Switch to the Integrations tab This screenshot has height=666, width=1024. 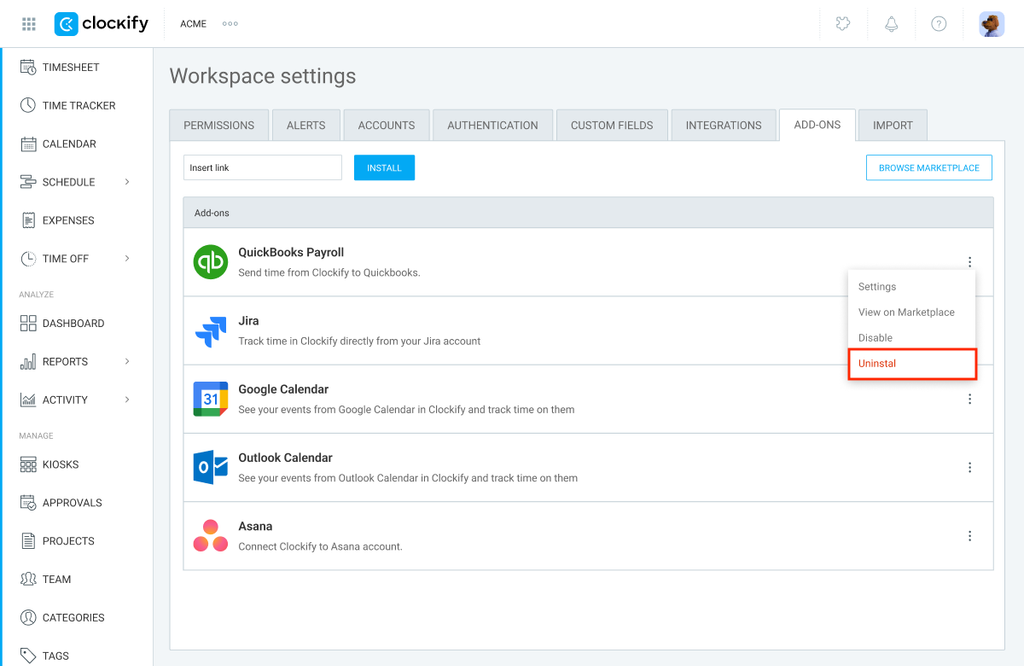point(723,125)
